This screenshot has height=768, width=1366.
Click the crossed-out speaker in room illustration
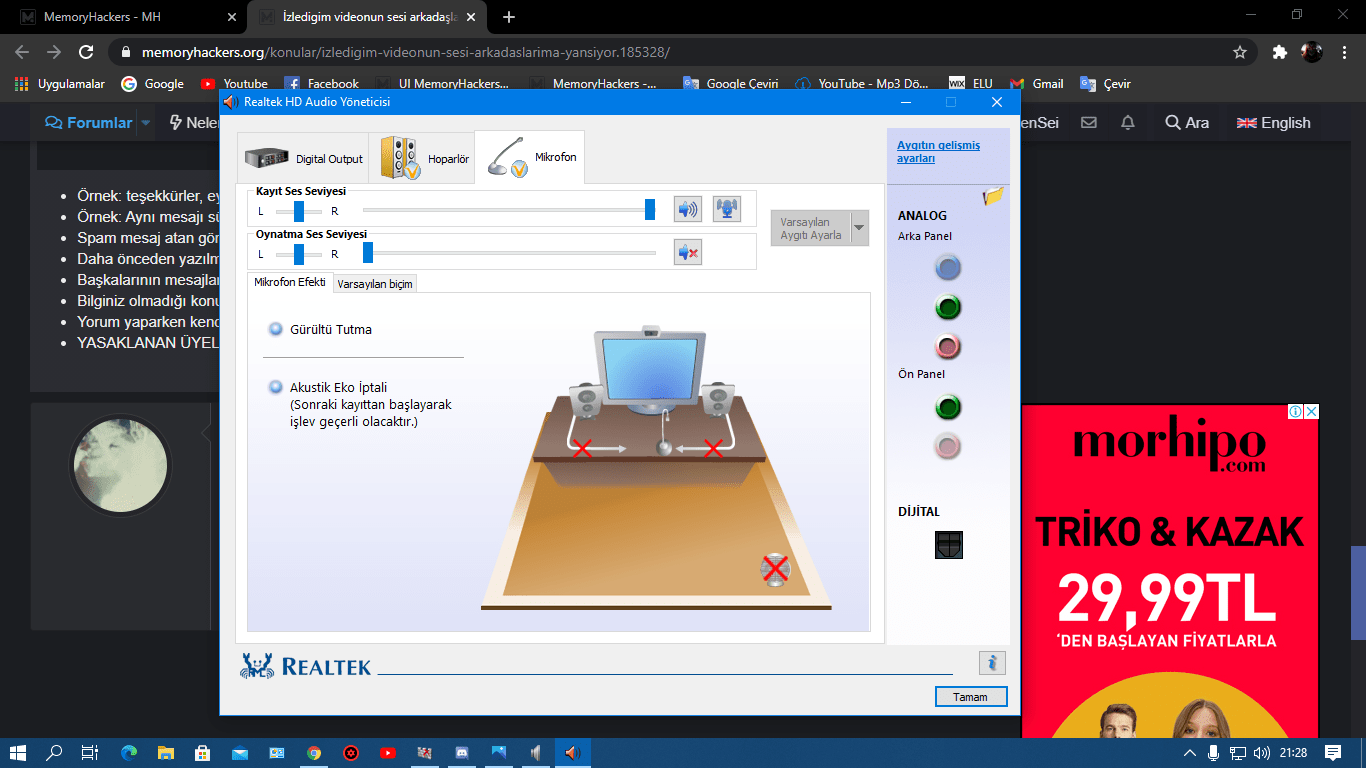(775, 569)
